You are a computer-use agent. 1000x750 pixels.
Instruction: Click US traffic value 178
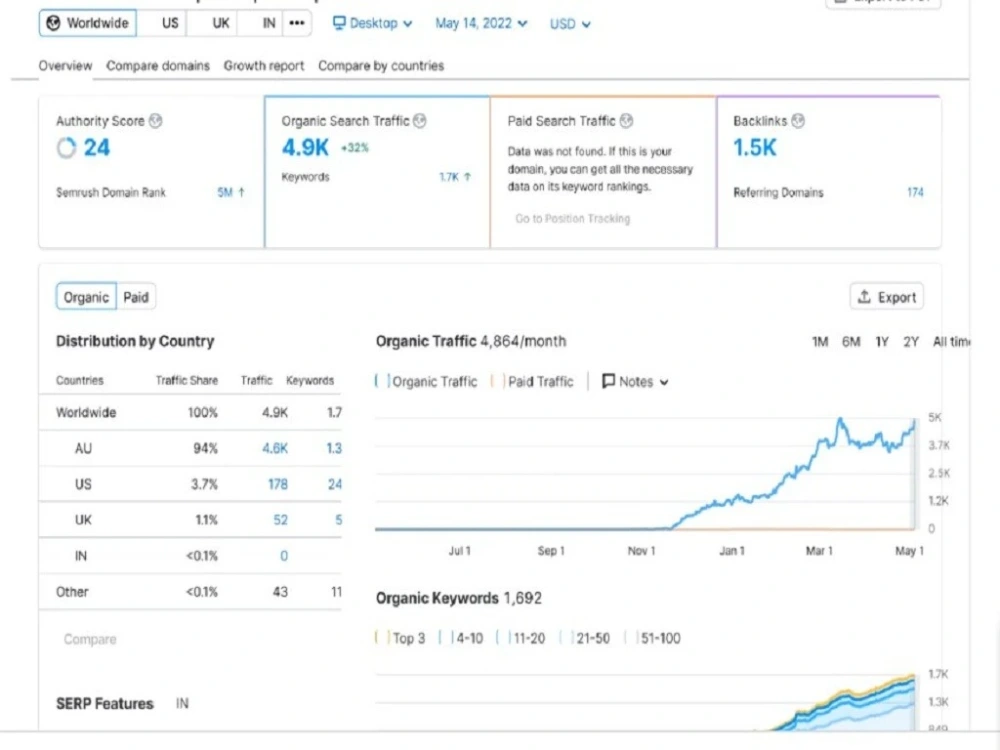pos(277,484)
